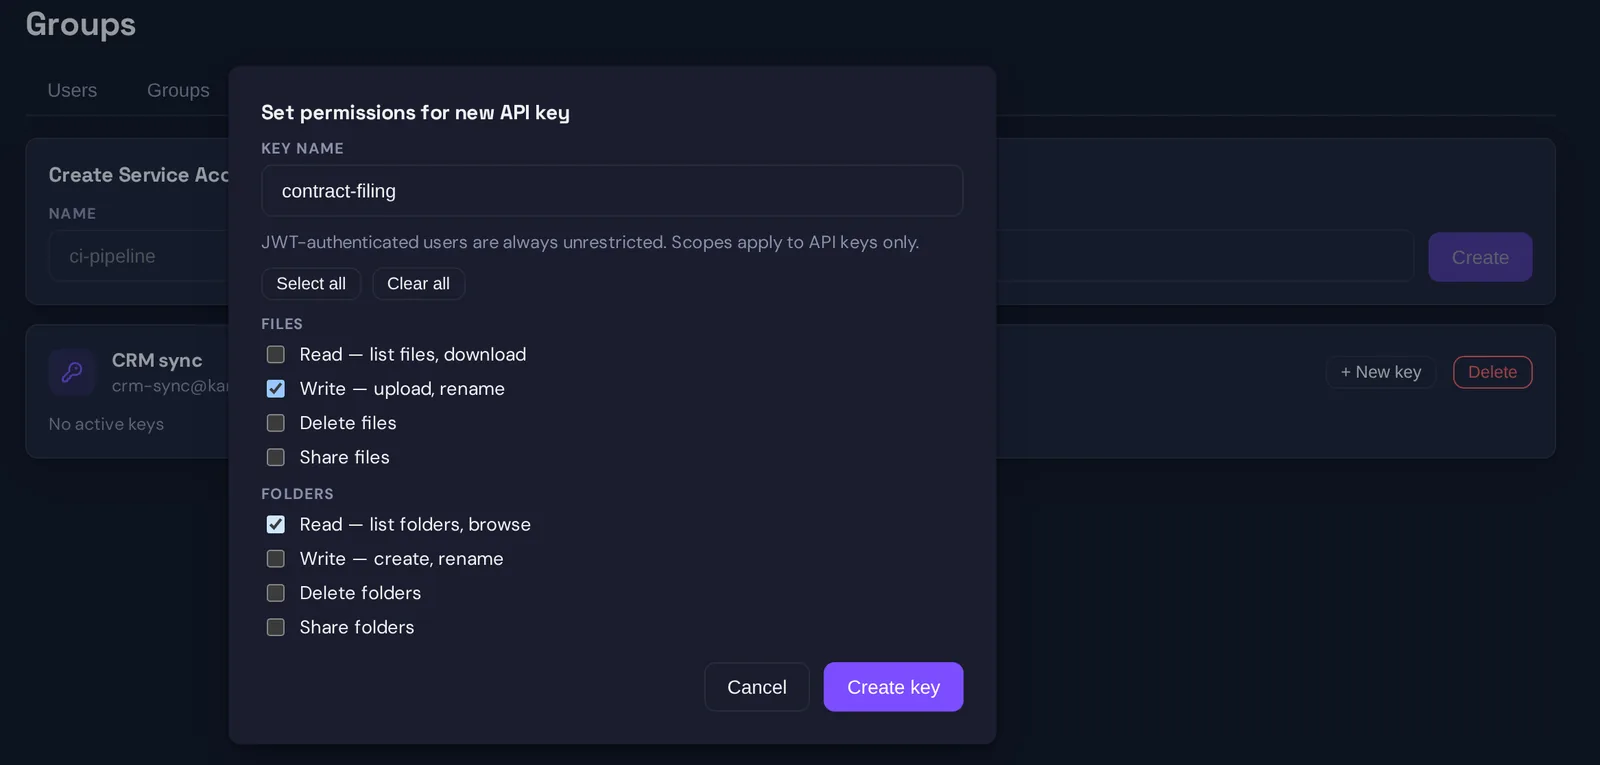
Task: Click the FILES section heading
Action: click(282, 324)
